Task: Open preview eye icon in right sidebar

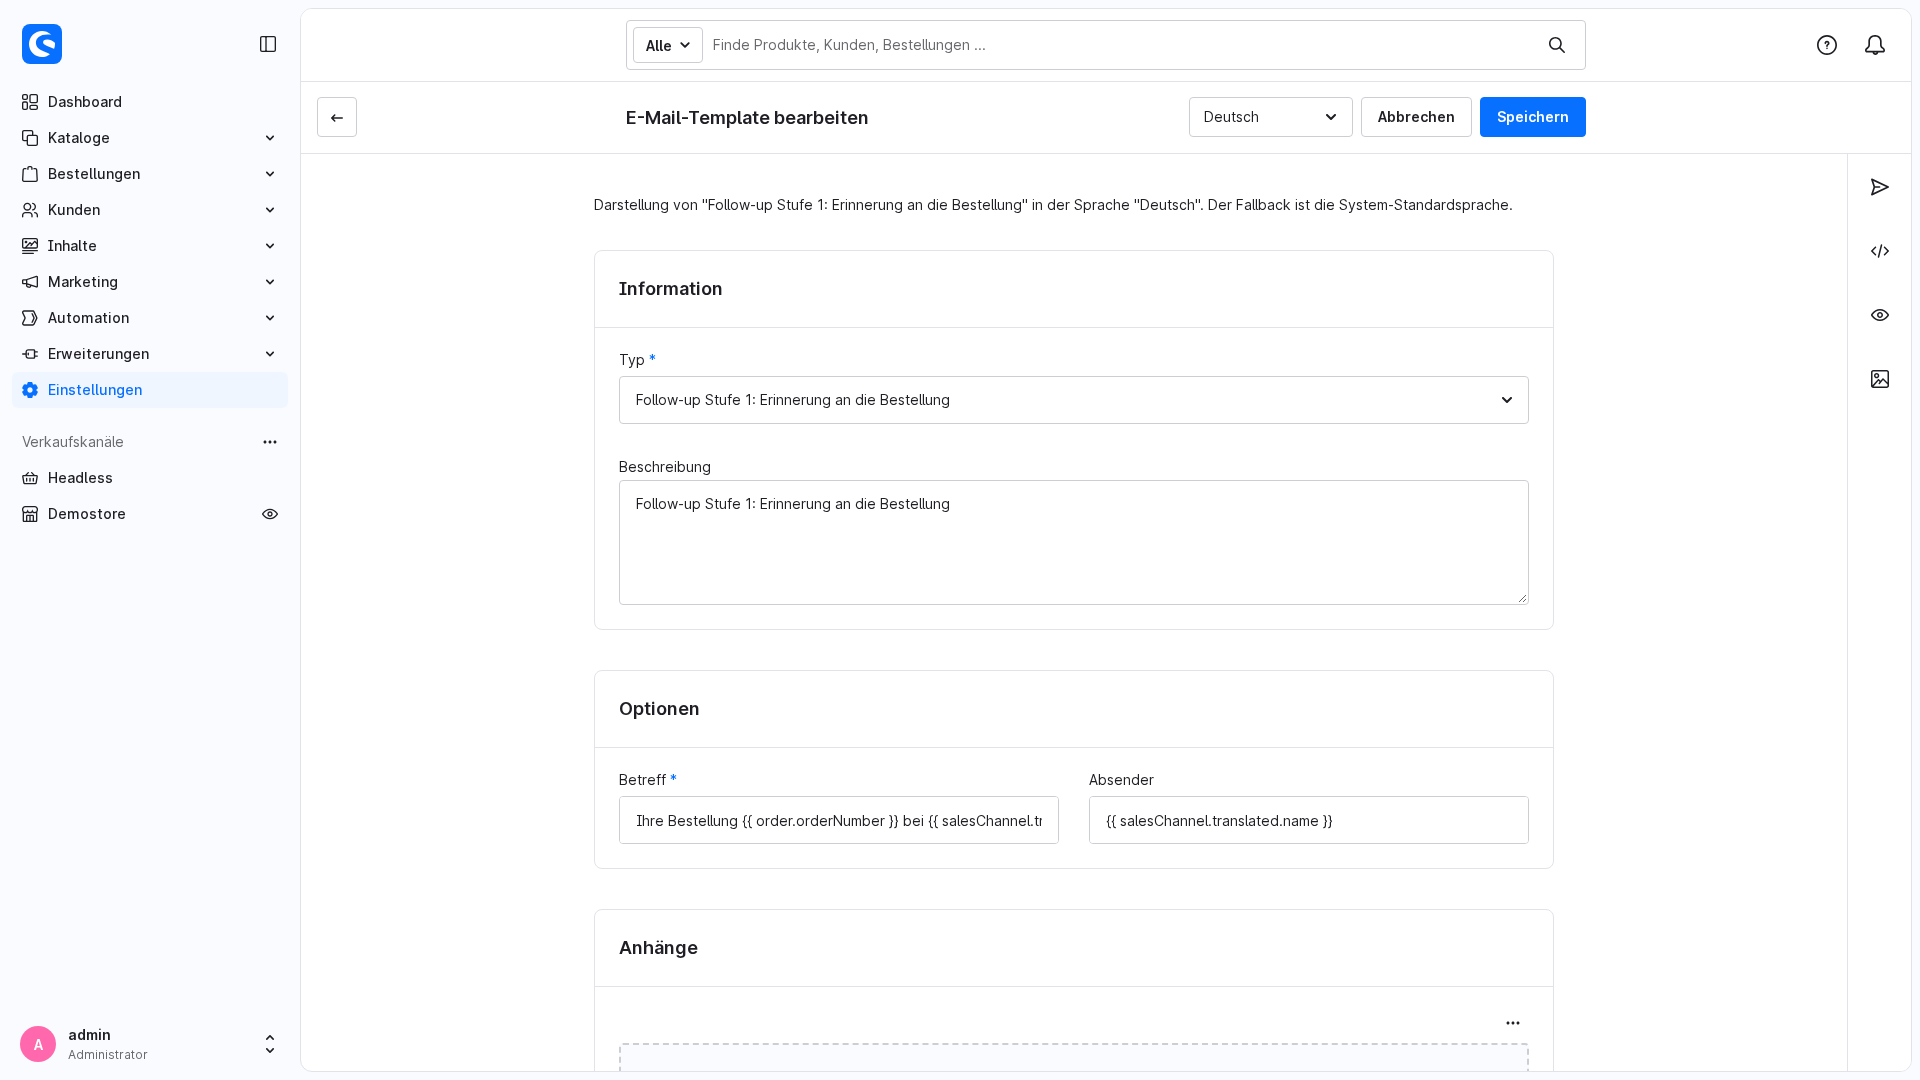Action: point(1880,315)
